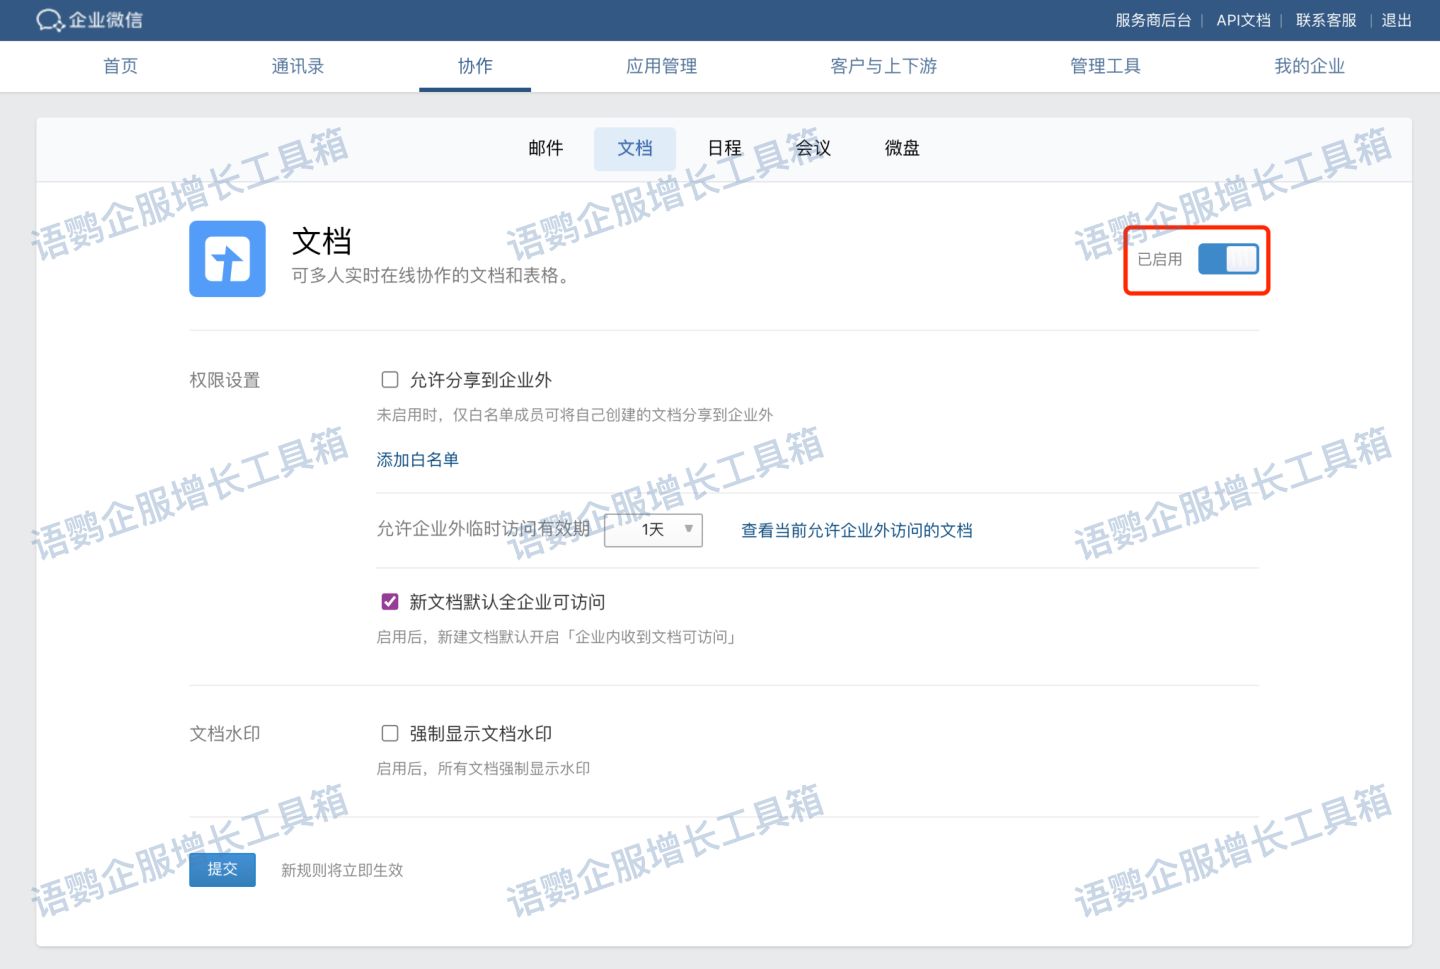The width and height of the screenshot is (1440, 969).
Task: Click the 提交 submit button
Action: [222, 870]
